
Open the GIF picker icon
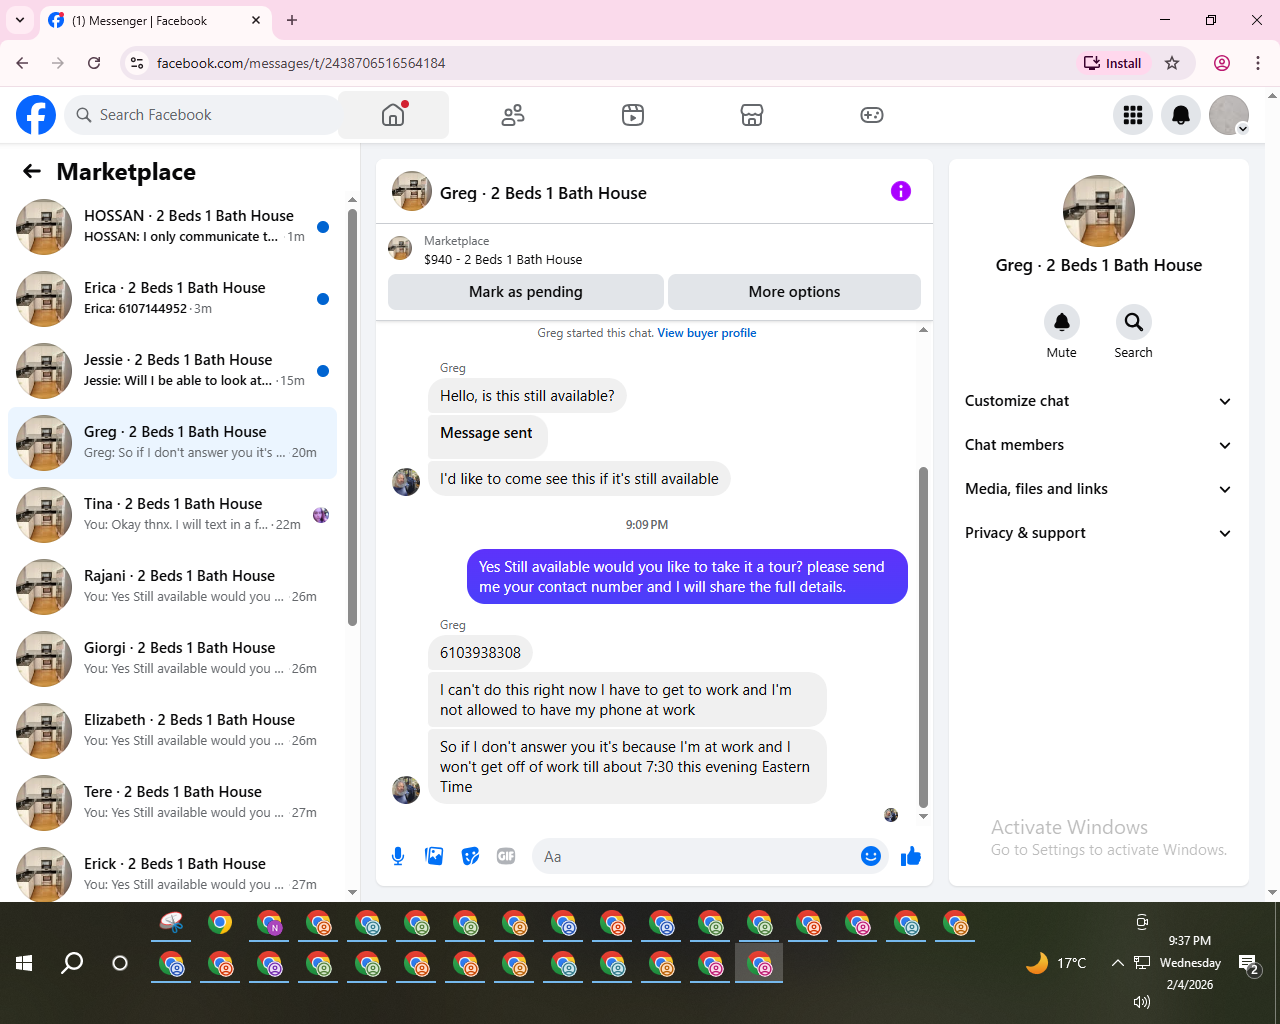pos(506,856)
